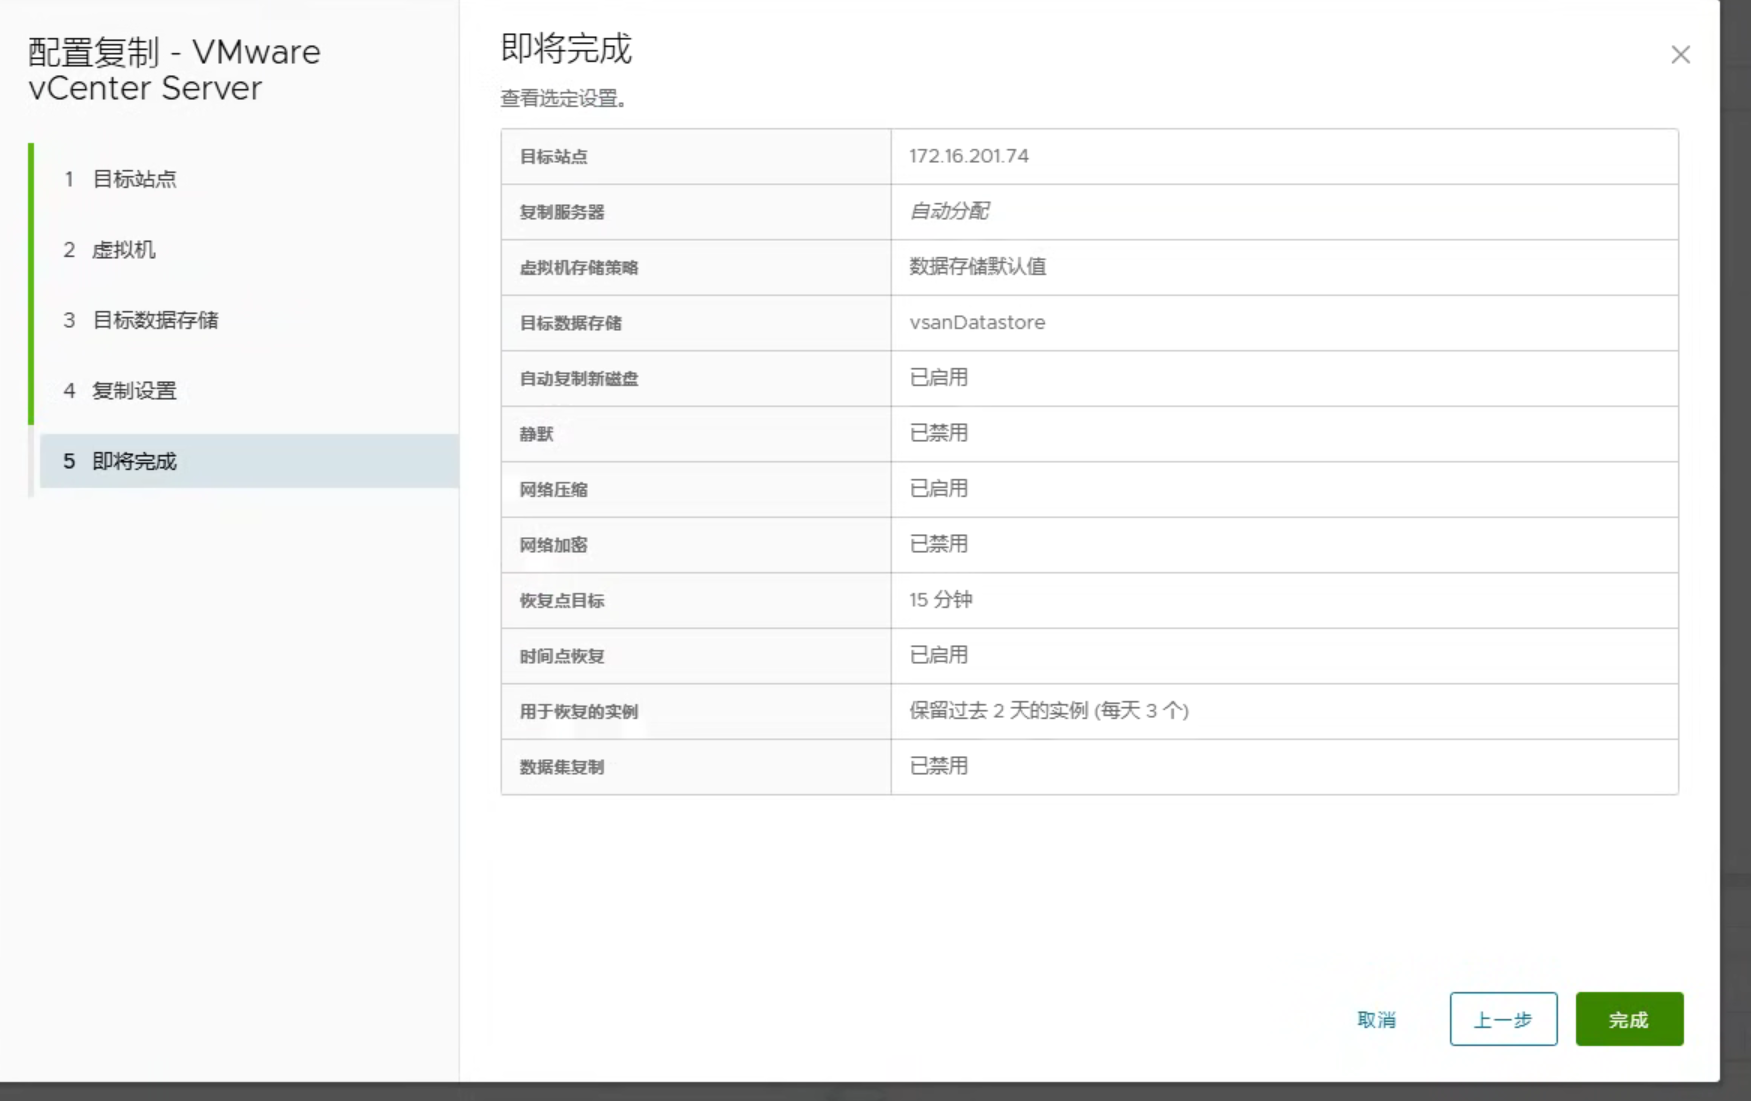Open step 1 目标站点
Screen dimensions: 1751x1101
(x=134, y=179)
